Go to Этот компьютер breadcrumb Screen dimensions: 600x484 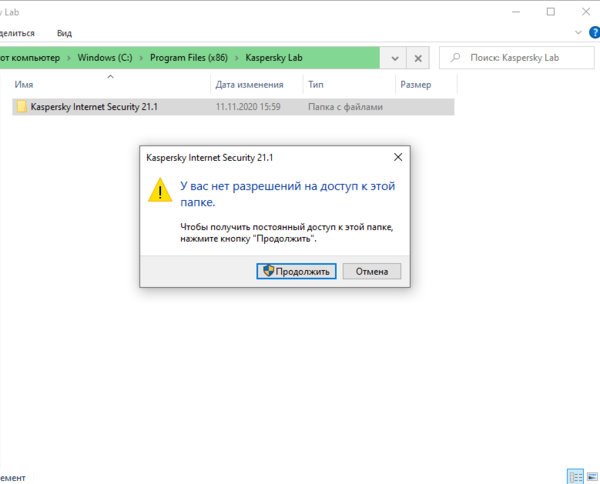pyautogui.click(x=30, y=58)
